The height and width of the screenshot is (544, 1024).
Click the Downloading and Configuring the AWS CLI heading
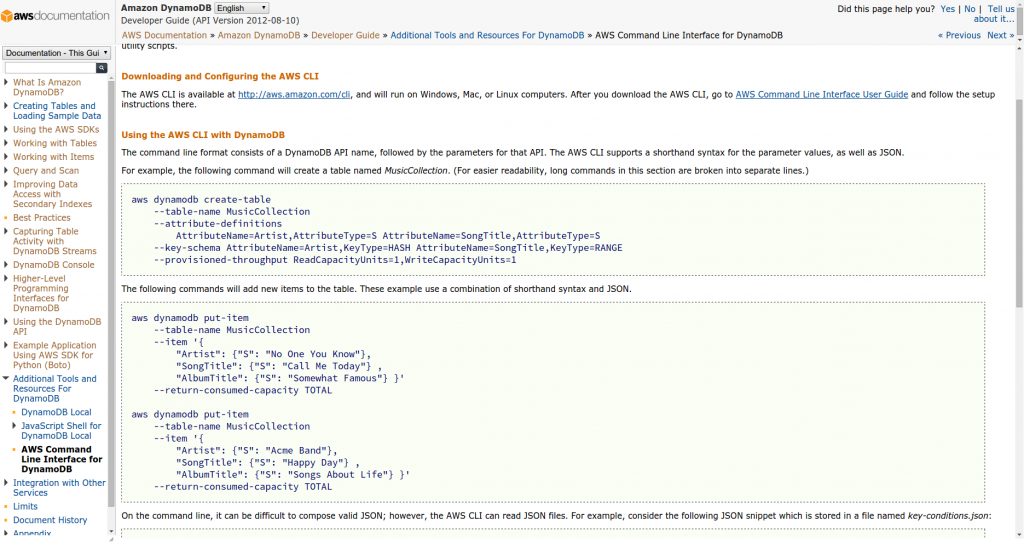220,76
